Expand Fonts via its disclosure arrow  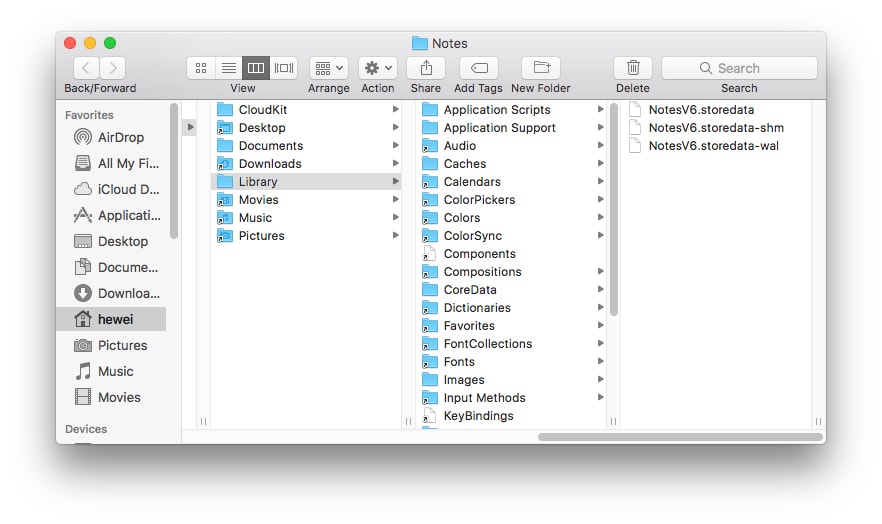point(600,361)
